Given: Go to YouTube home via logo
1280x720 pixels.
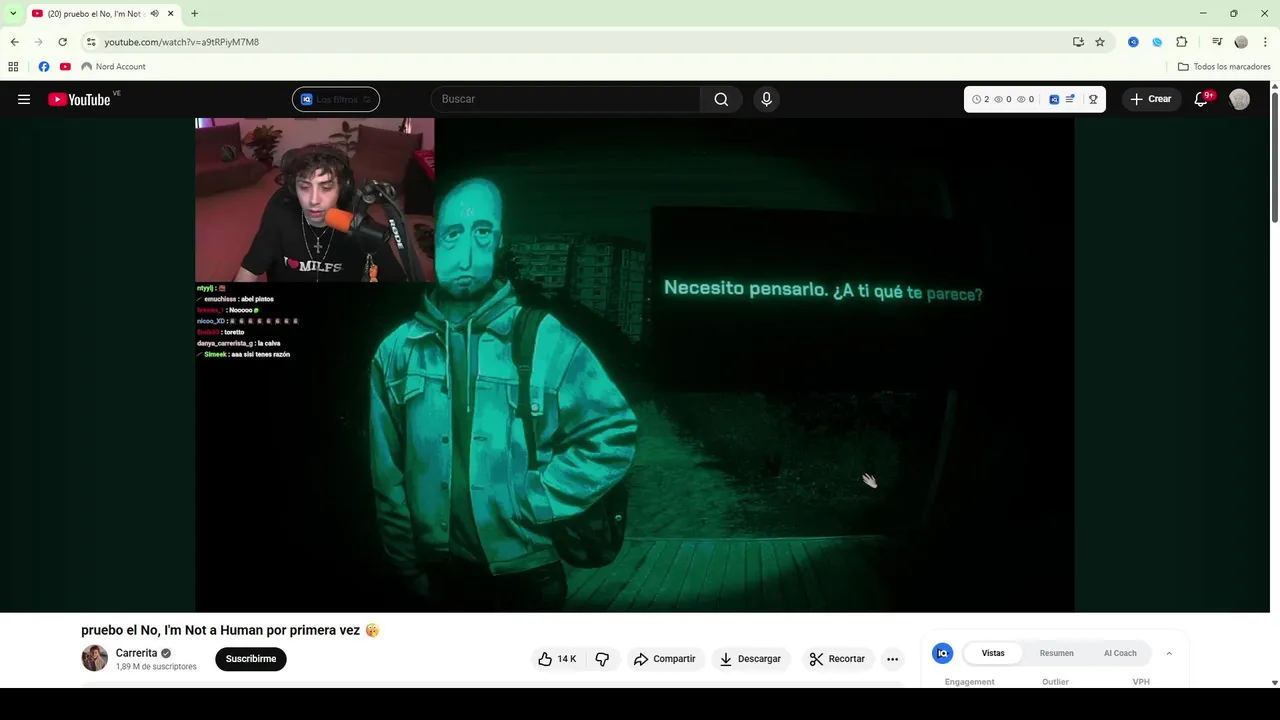Looking at the screenshot, I should coord(79,99).
